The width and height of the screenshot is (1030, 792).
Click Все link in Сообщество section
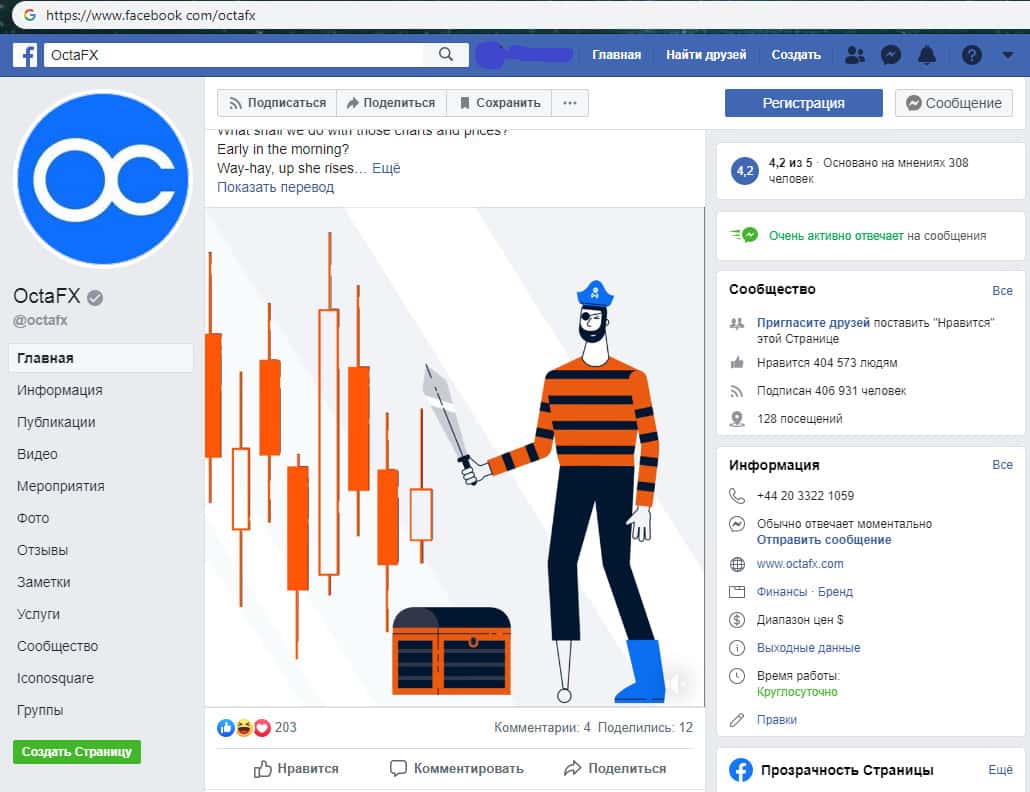pyautogui.click(x=1002, y=290)
